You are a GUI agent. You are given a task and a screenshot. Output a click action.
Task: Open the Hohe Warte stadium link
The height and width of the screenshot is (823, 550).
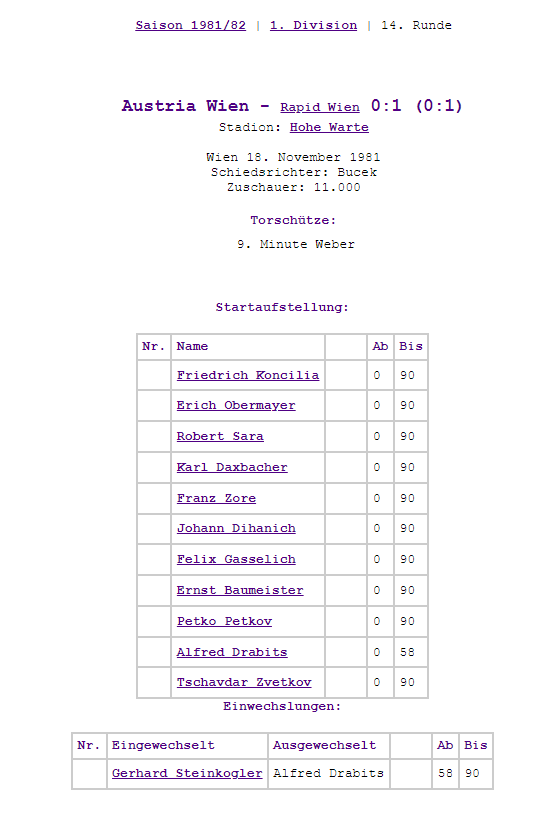[329, 127]
